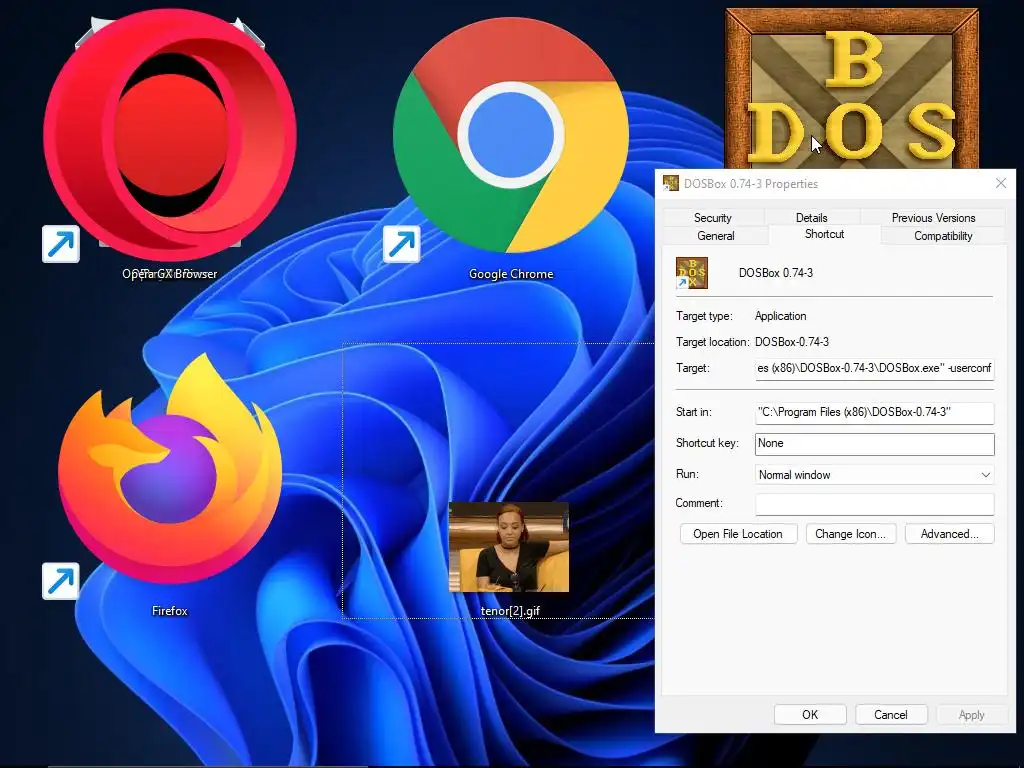Viewport: 1024px width, 768px height.
Task: Click the Firefox icon label
Action: [x=170, y=611]
